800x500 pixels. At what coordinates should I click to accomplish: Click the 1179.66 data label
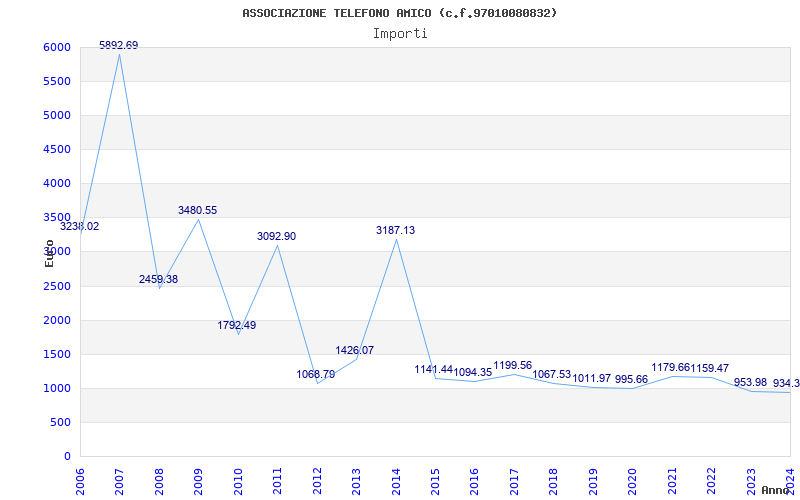coord(671,367)
